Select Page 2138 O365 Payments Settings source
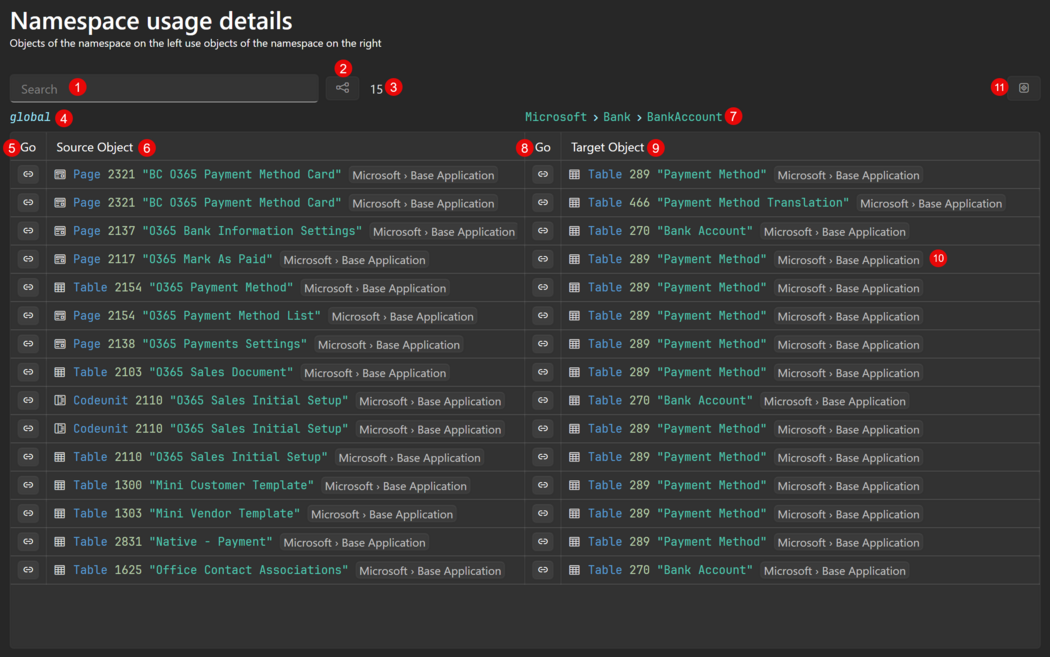Screen dimensions: 1050x657 [x=190, y=344]
